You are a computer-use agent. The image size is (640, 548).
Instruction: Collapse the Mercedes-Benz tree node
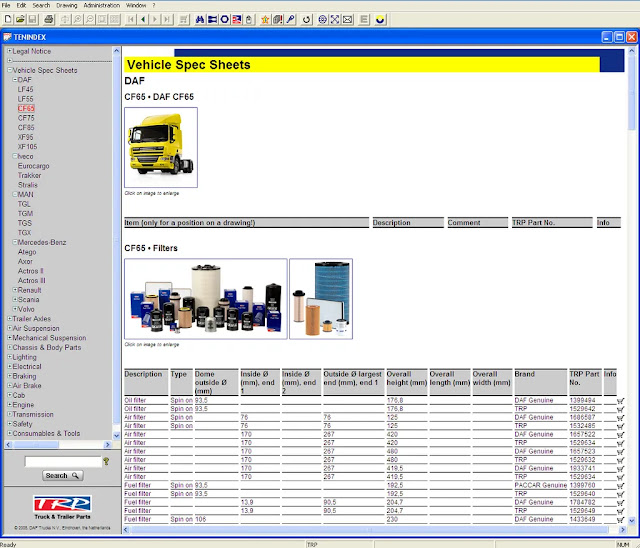(15, 242)
